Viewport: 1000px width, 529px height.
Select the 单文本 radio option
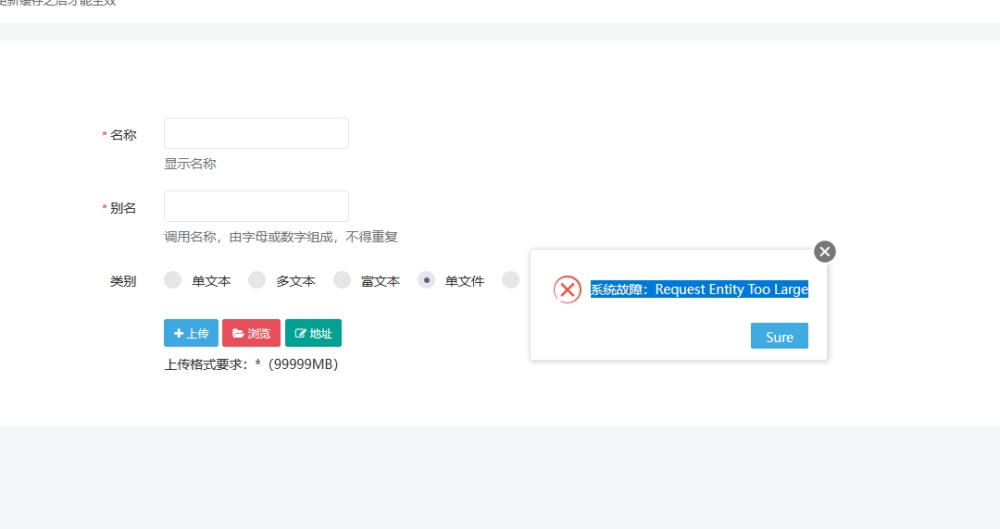coord(173,280)
